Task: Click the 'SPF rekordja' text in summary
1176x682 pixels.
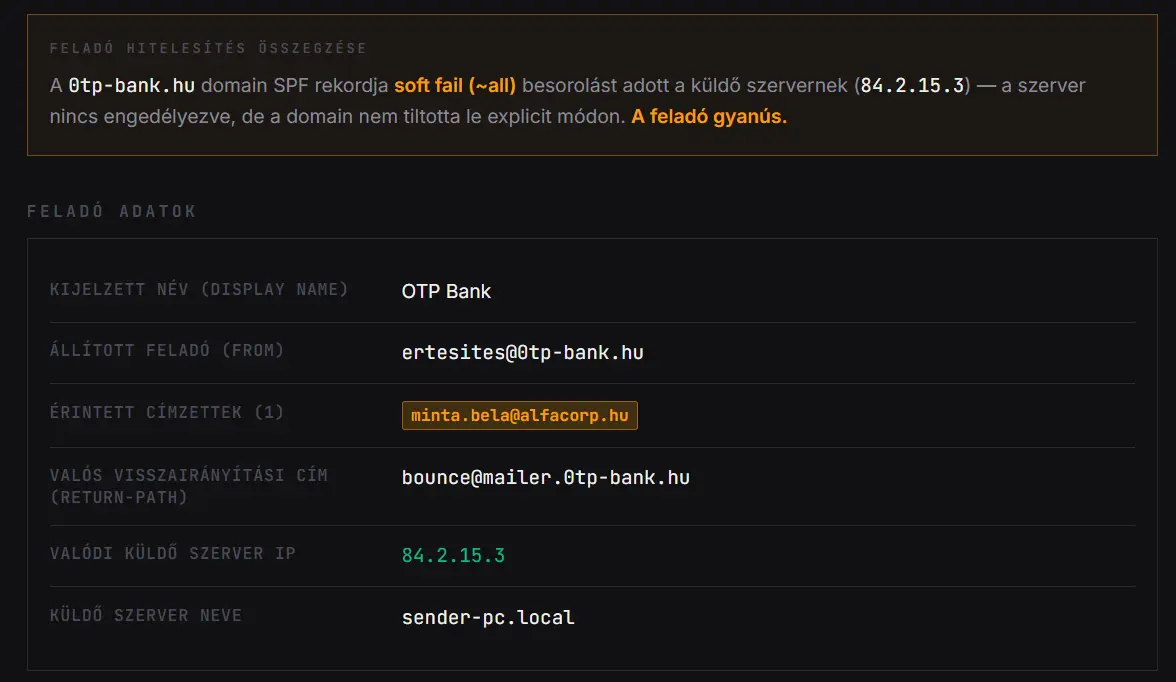Action: pyautogui.click(x=331, y=85)
